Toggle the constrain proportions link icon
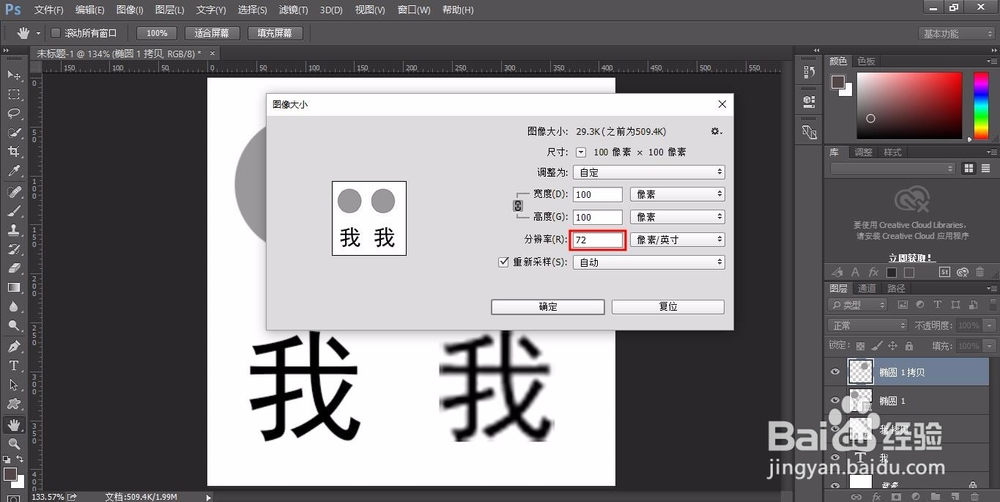The image size is (1000, 502). coord(518,205)
